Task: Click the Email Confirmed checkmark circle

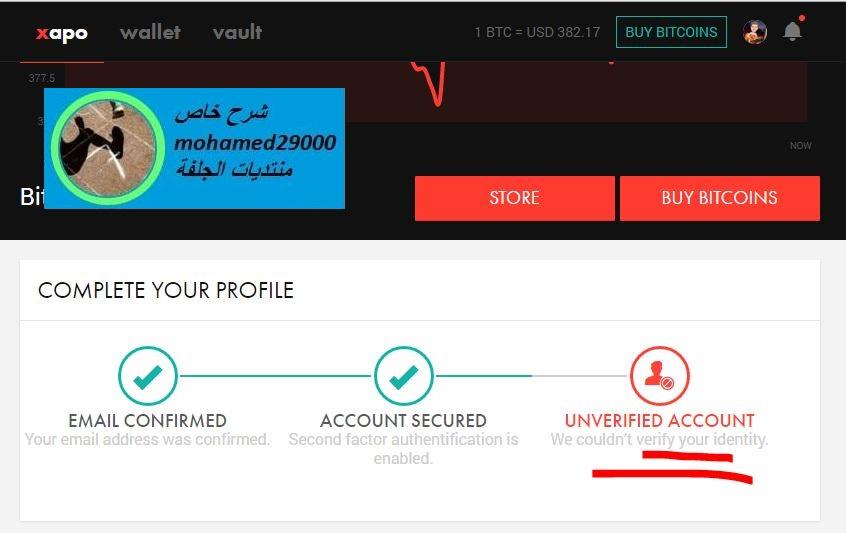Action: click(148, 376)
